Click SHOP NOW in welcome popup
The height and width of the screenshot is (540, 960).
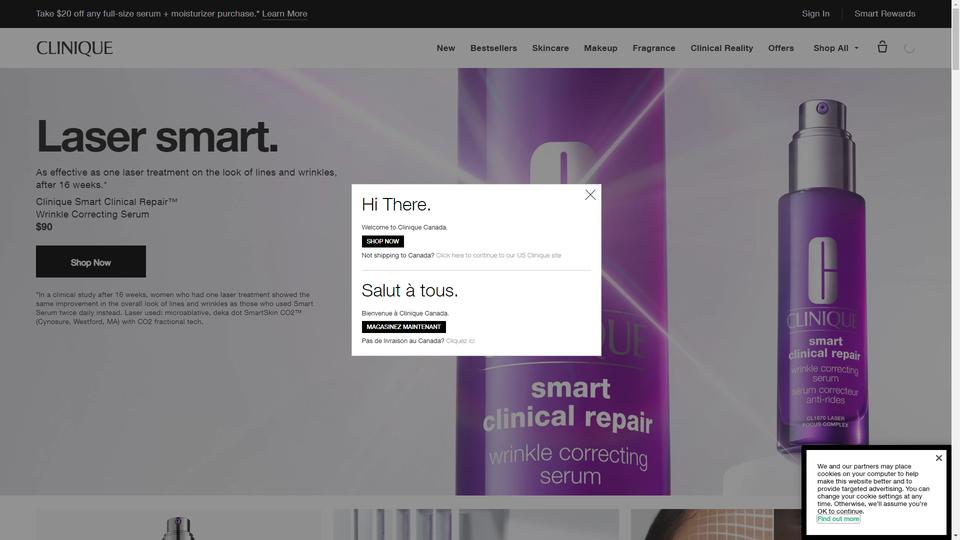point(383,241)
